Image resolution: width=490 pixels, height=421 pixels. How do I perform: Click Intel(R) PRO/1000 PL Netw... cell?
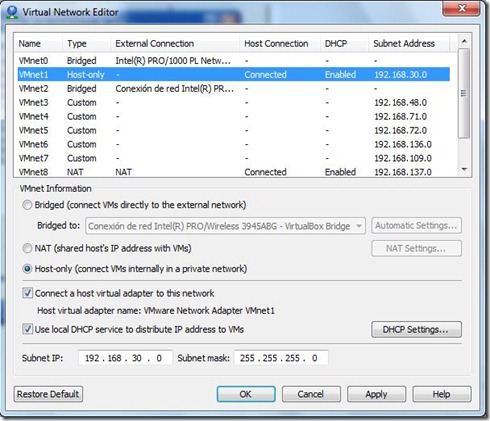[x=173, y=61]
